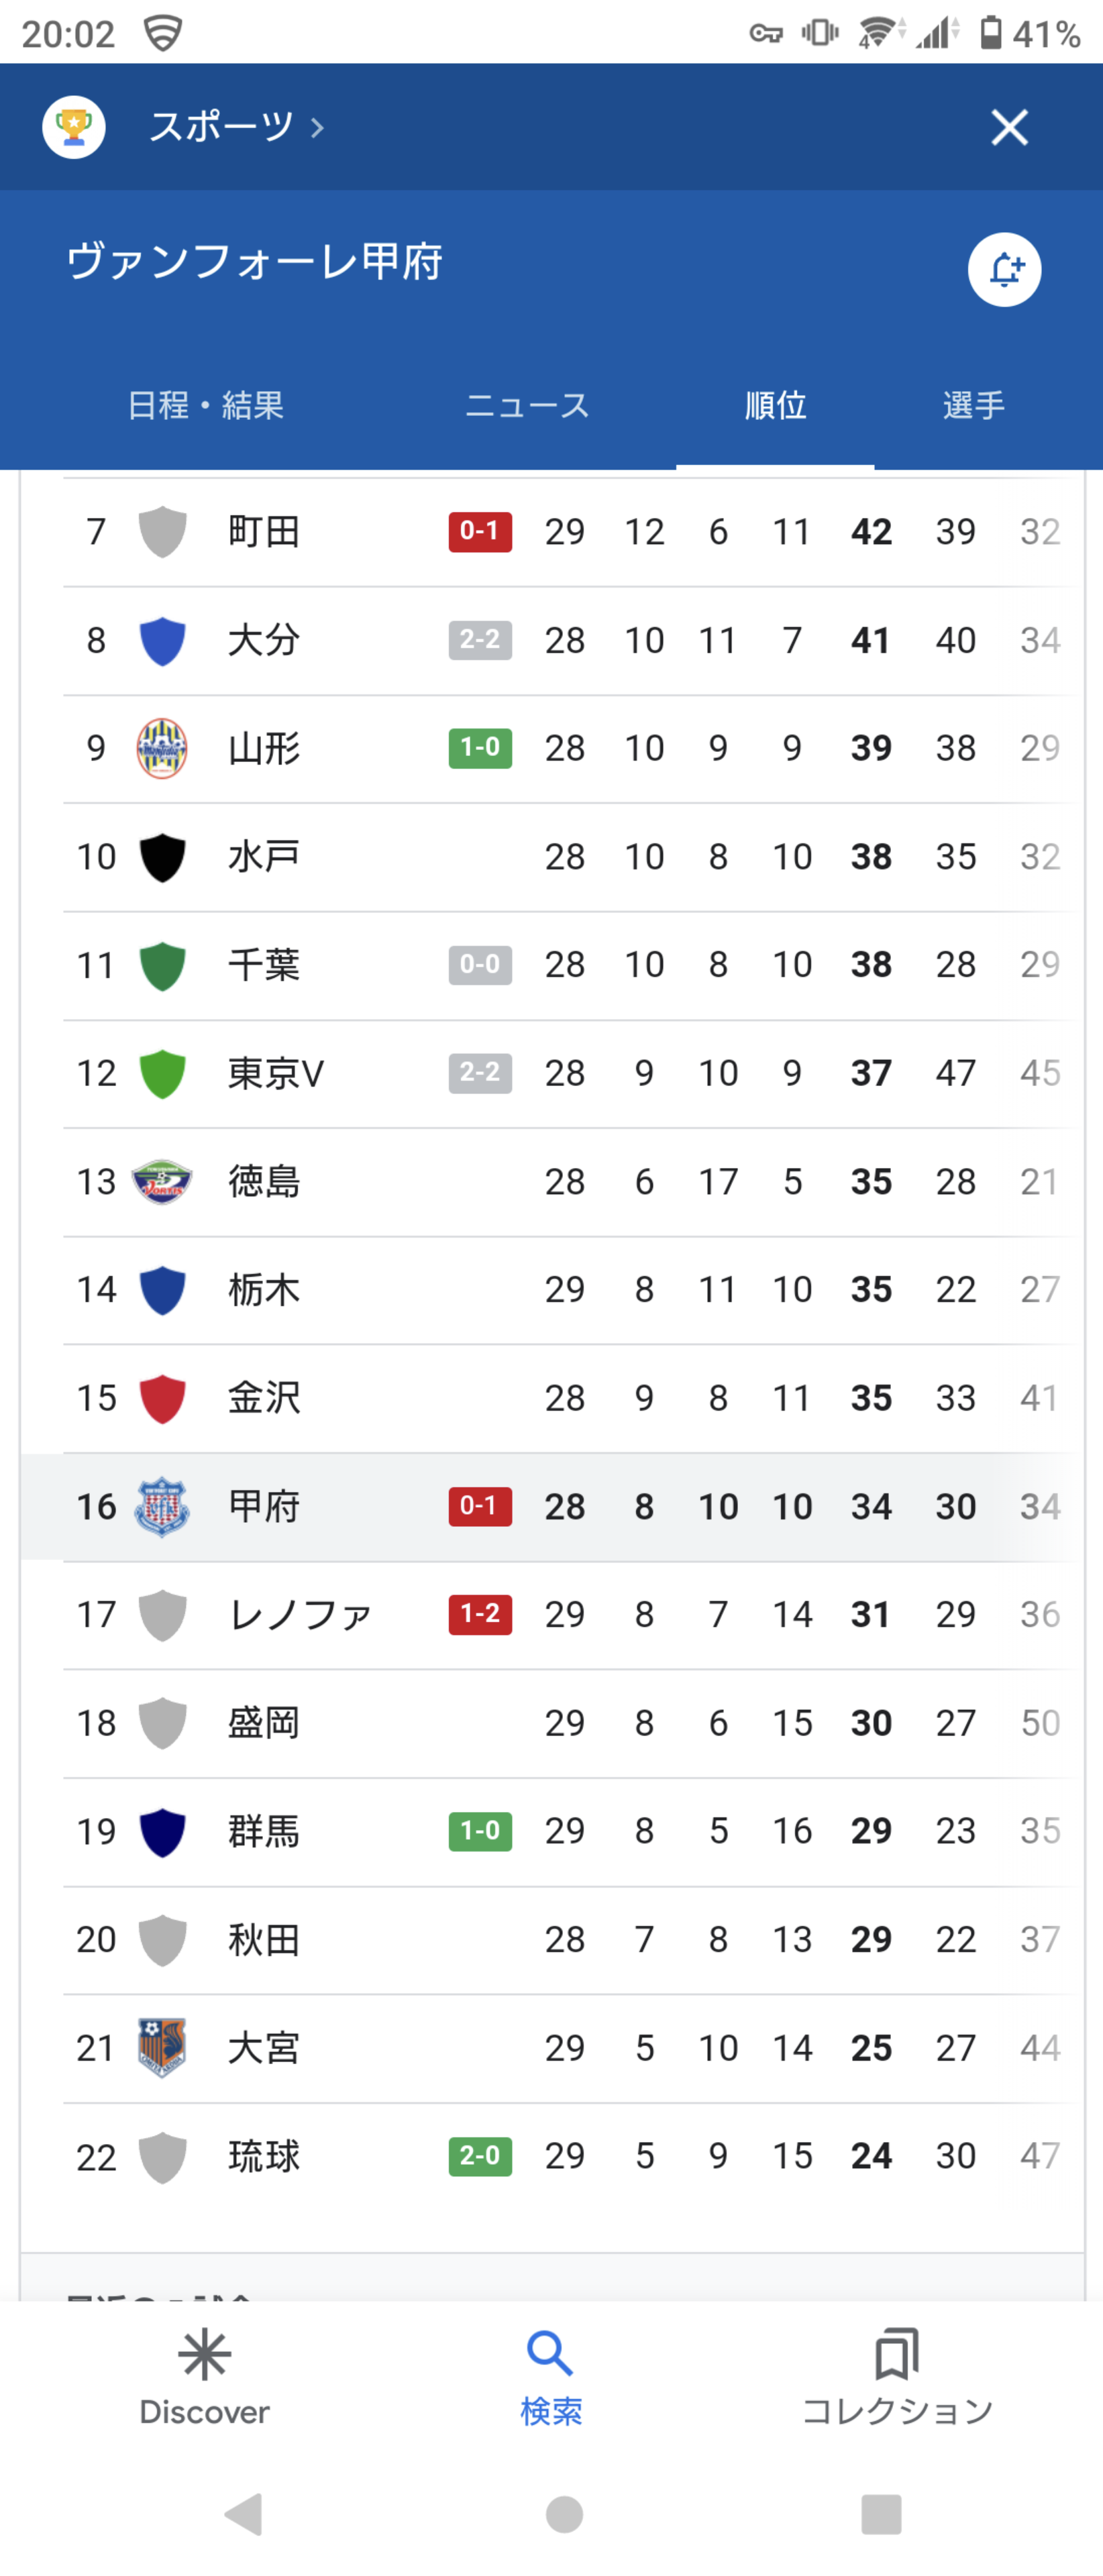Tap the Android back navigation triangle
The height and width of the screenshot is (2576, 1103).
(x=244, y=2513)
